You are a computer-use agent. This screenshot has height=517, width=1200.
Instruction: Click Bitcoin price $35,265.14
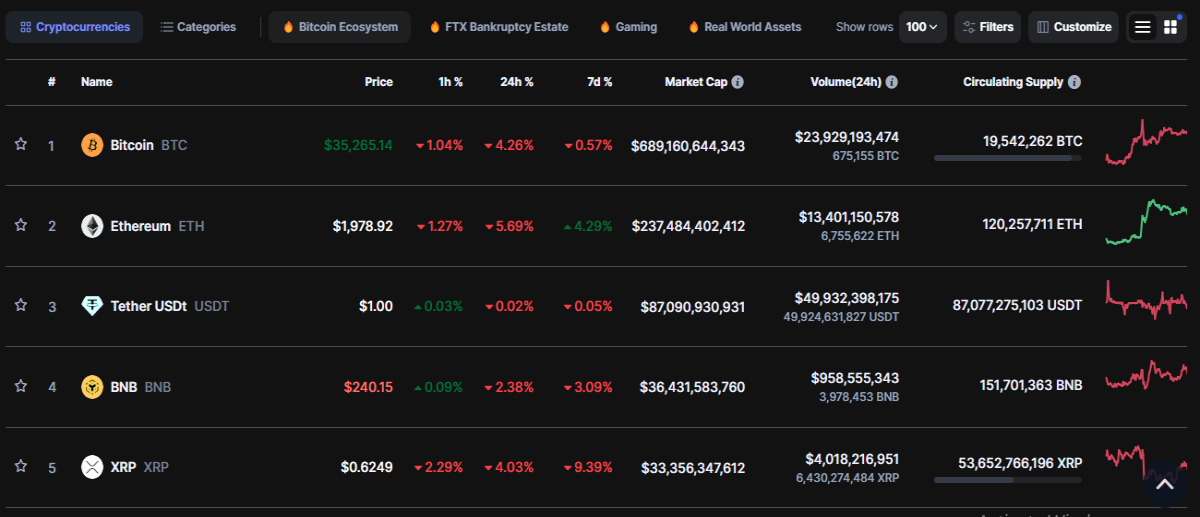pos(358,145)
